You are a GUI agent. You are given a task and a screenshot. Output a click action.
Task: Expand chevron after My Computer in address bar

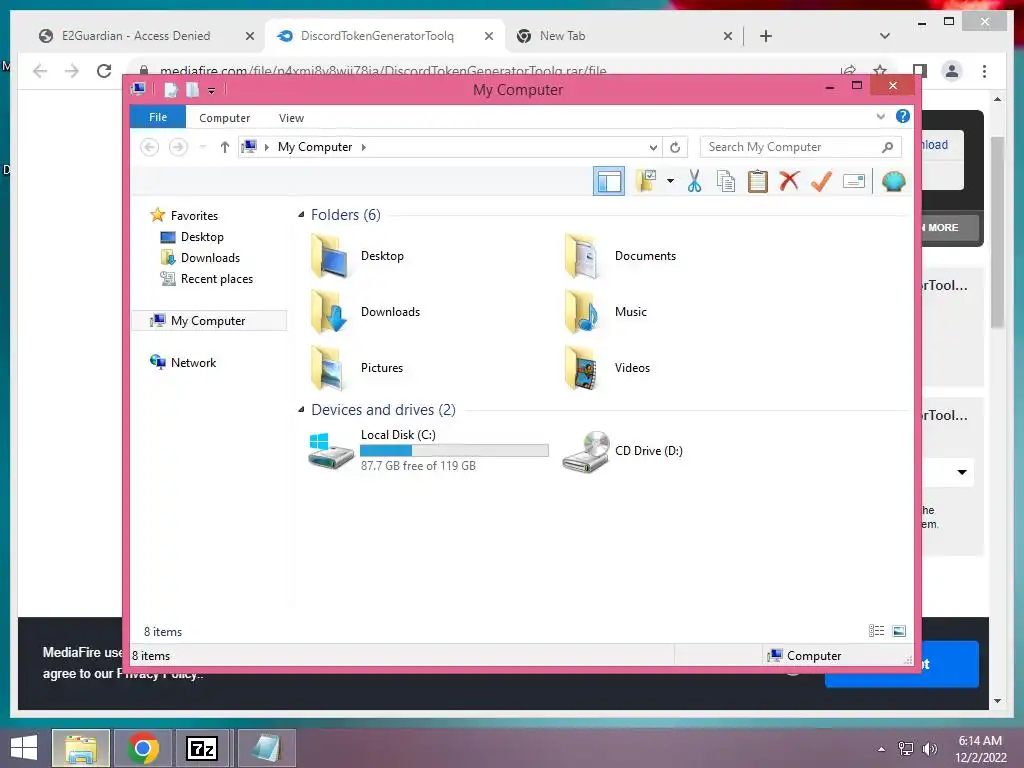coord(364,147)
